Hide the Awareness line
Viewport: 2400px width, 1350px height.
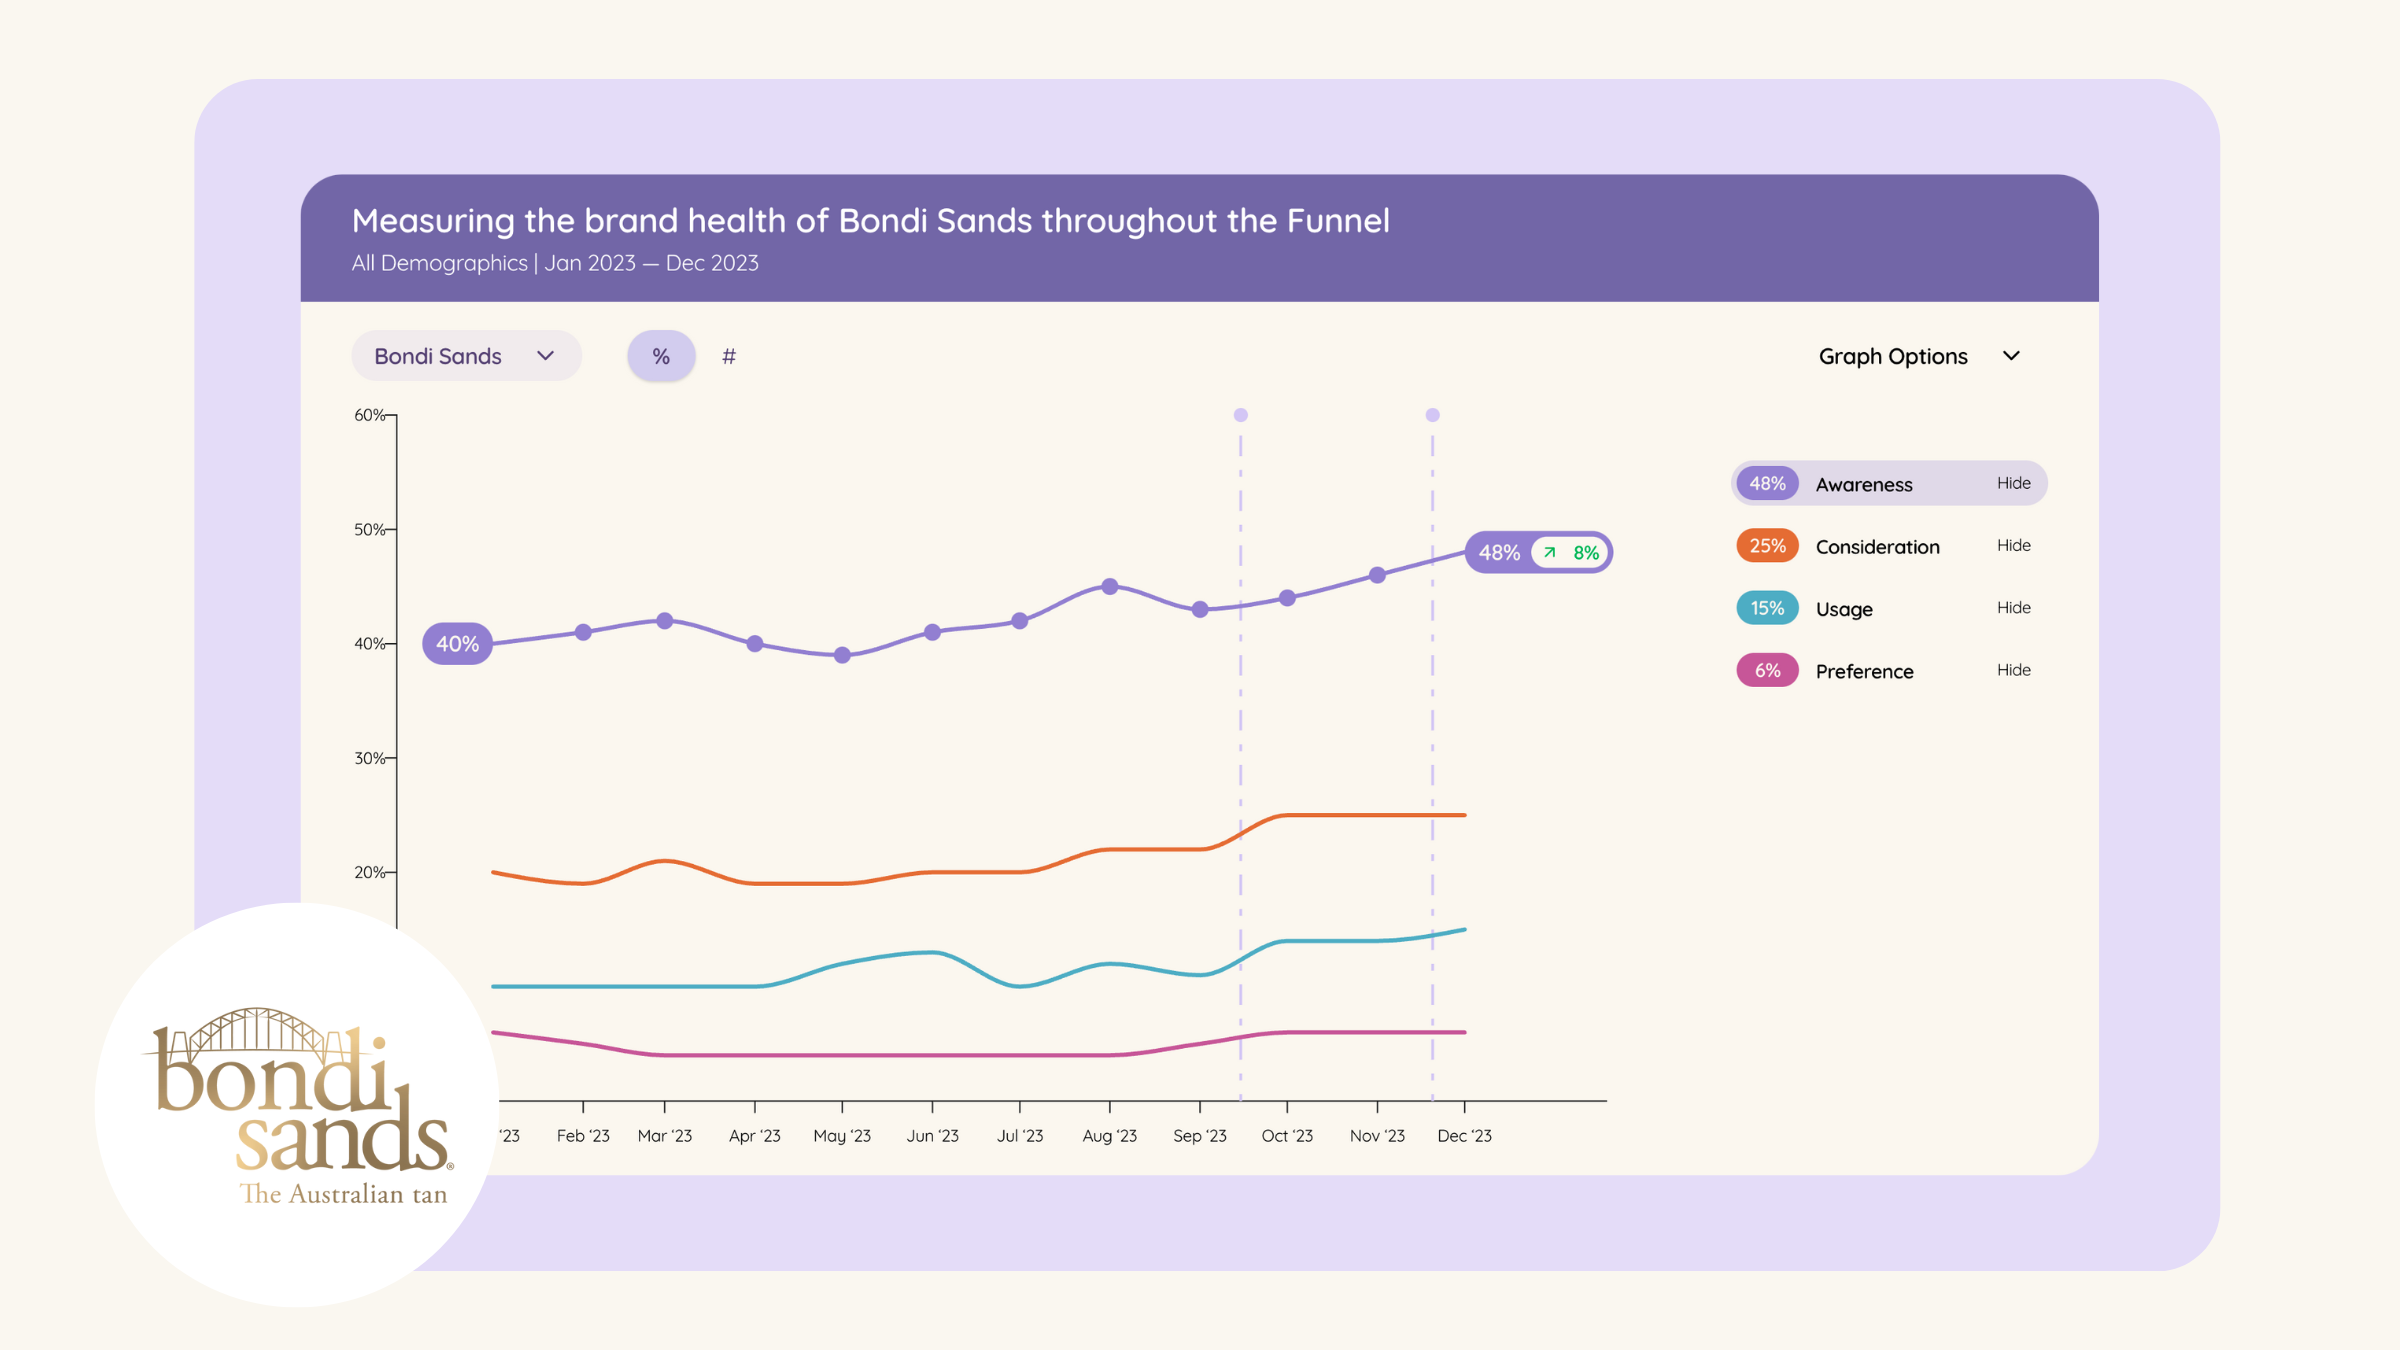(2013, 483)
